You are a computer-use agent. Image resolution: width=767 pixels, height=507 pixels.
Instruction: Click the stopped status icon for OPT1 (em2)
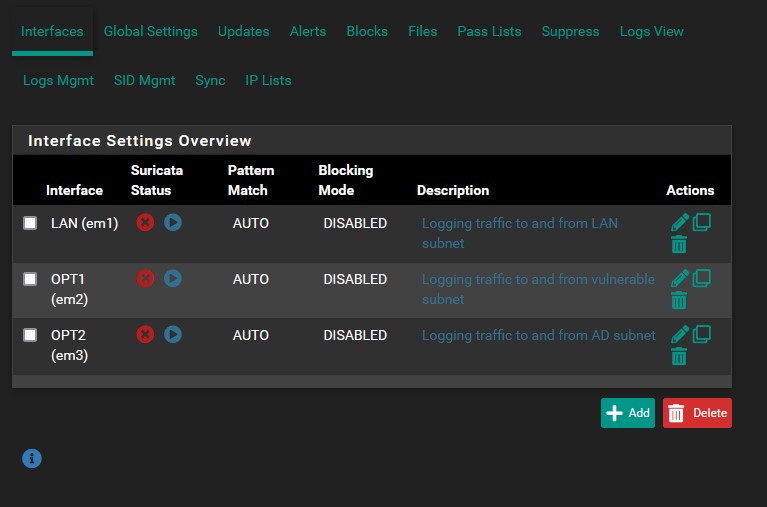pyautogui.click(x=145, y=278)
